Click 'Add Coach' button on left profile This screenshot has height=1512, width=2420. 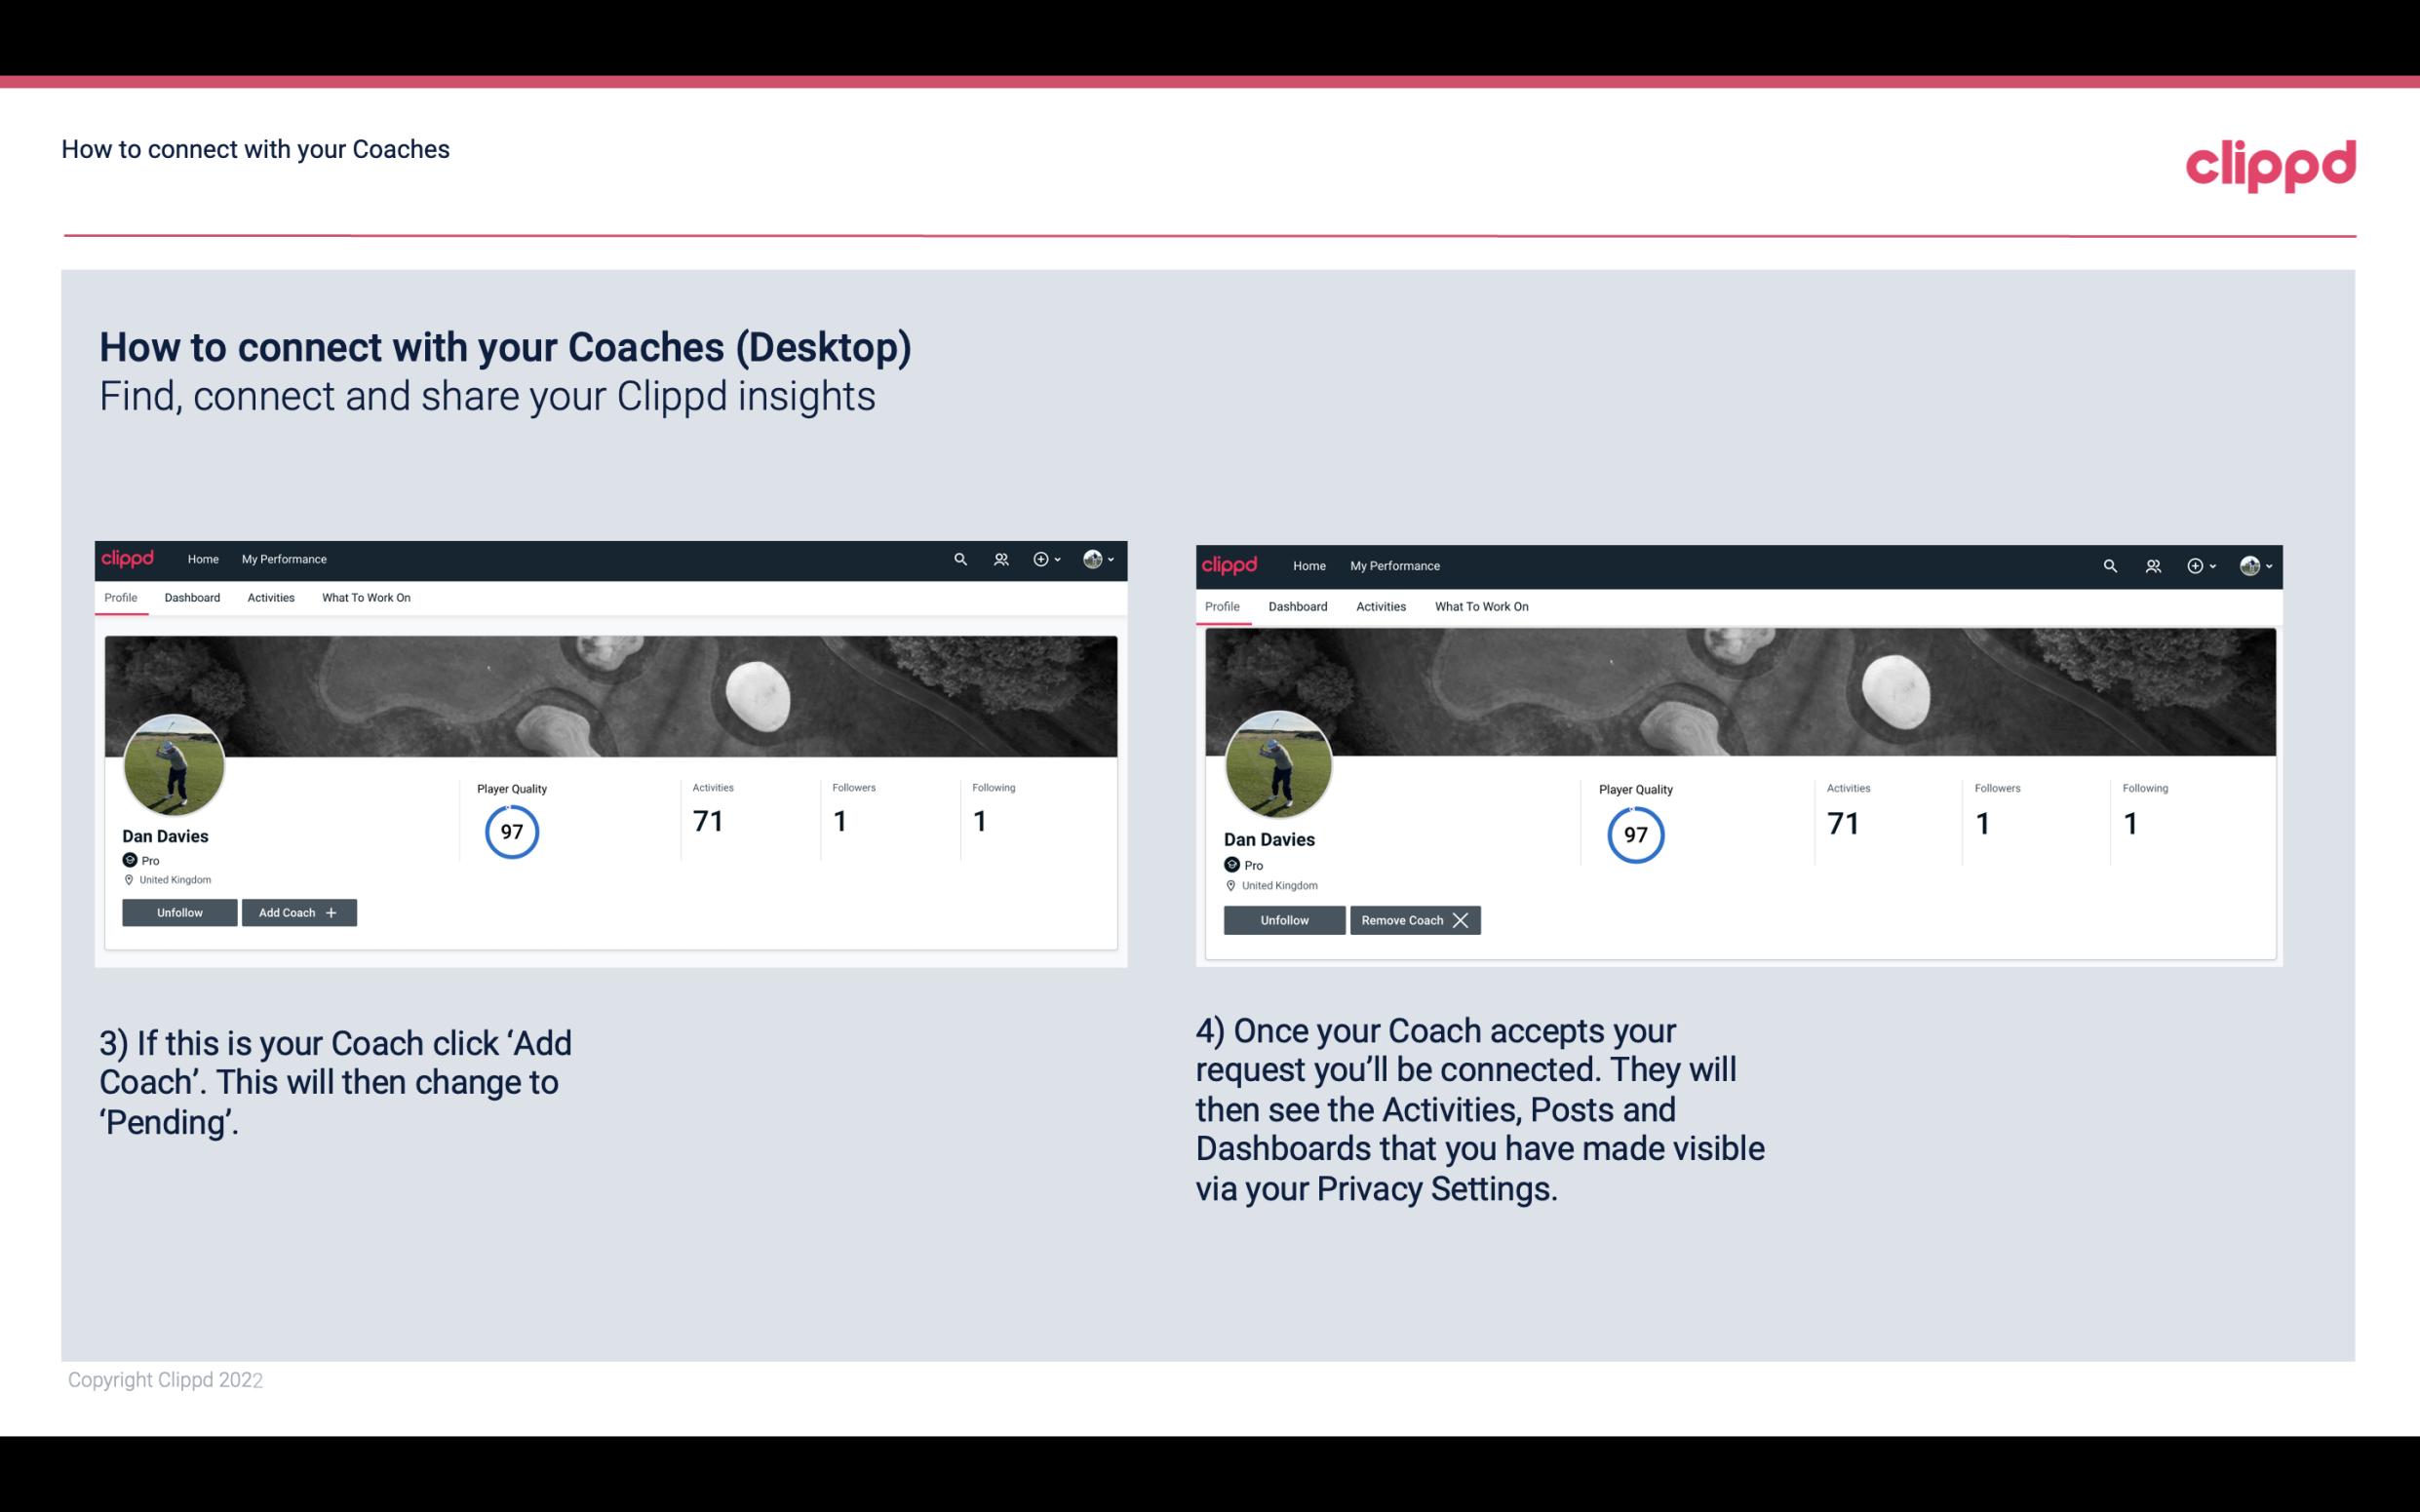(296, 911)
